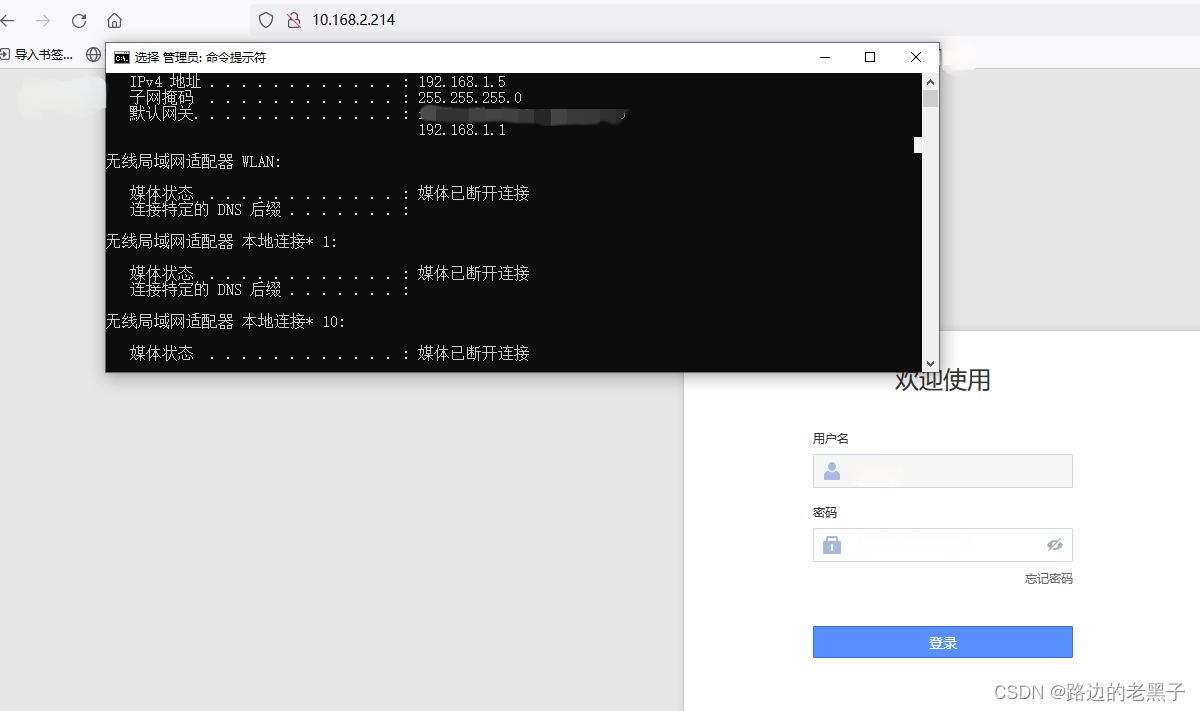Click the subnet mask 255.255.255.0 text
The image size is (1200, 711).
470,98
